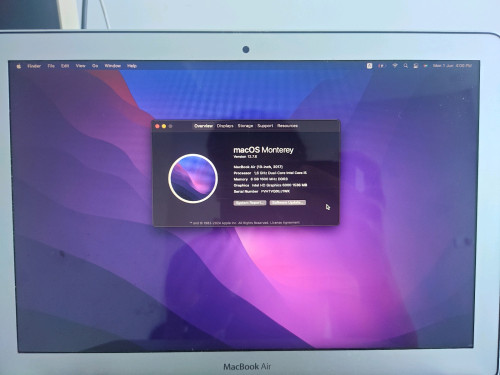Viewport: 500px width, 375px height.
Task: Switch to the Displays tab
Action: point(225,126)
